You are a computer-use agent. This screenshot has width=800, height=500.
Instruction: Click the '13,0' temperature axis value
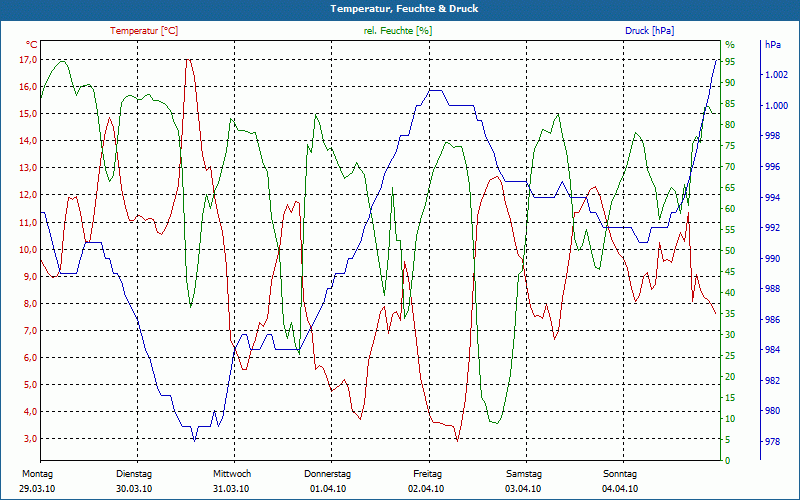point(28,168)
